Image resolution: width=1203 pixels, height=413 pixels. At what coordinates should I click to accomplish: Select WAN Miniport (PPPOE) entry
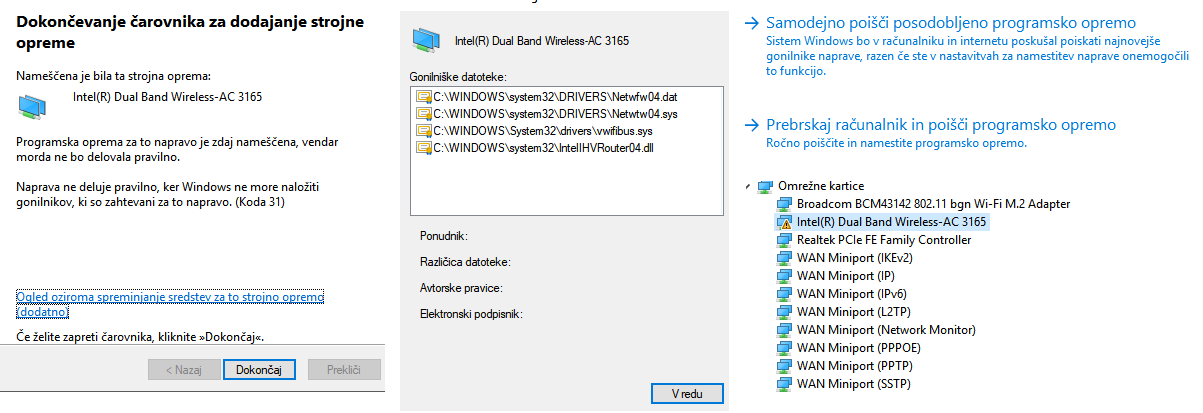pyautogui.click(x=857, y=348)
